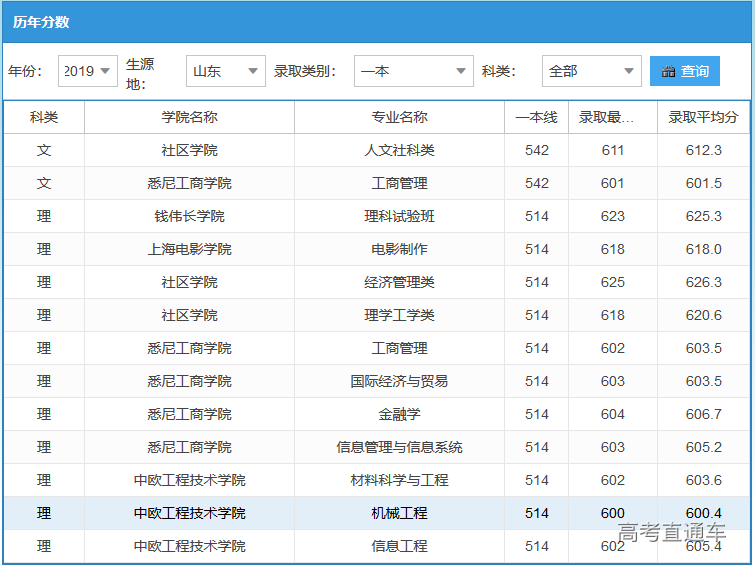Sort by 科类 column header
Viewport: 755px width, 572px height.
(44, 117)
